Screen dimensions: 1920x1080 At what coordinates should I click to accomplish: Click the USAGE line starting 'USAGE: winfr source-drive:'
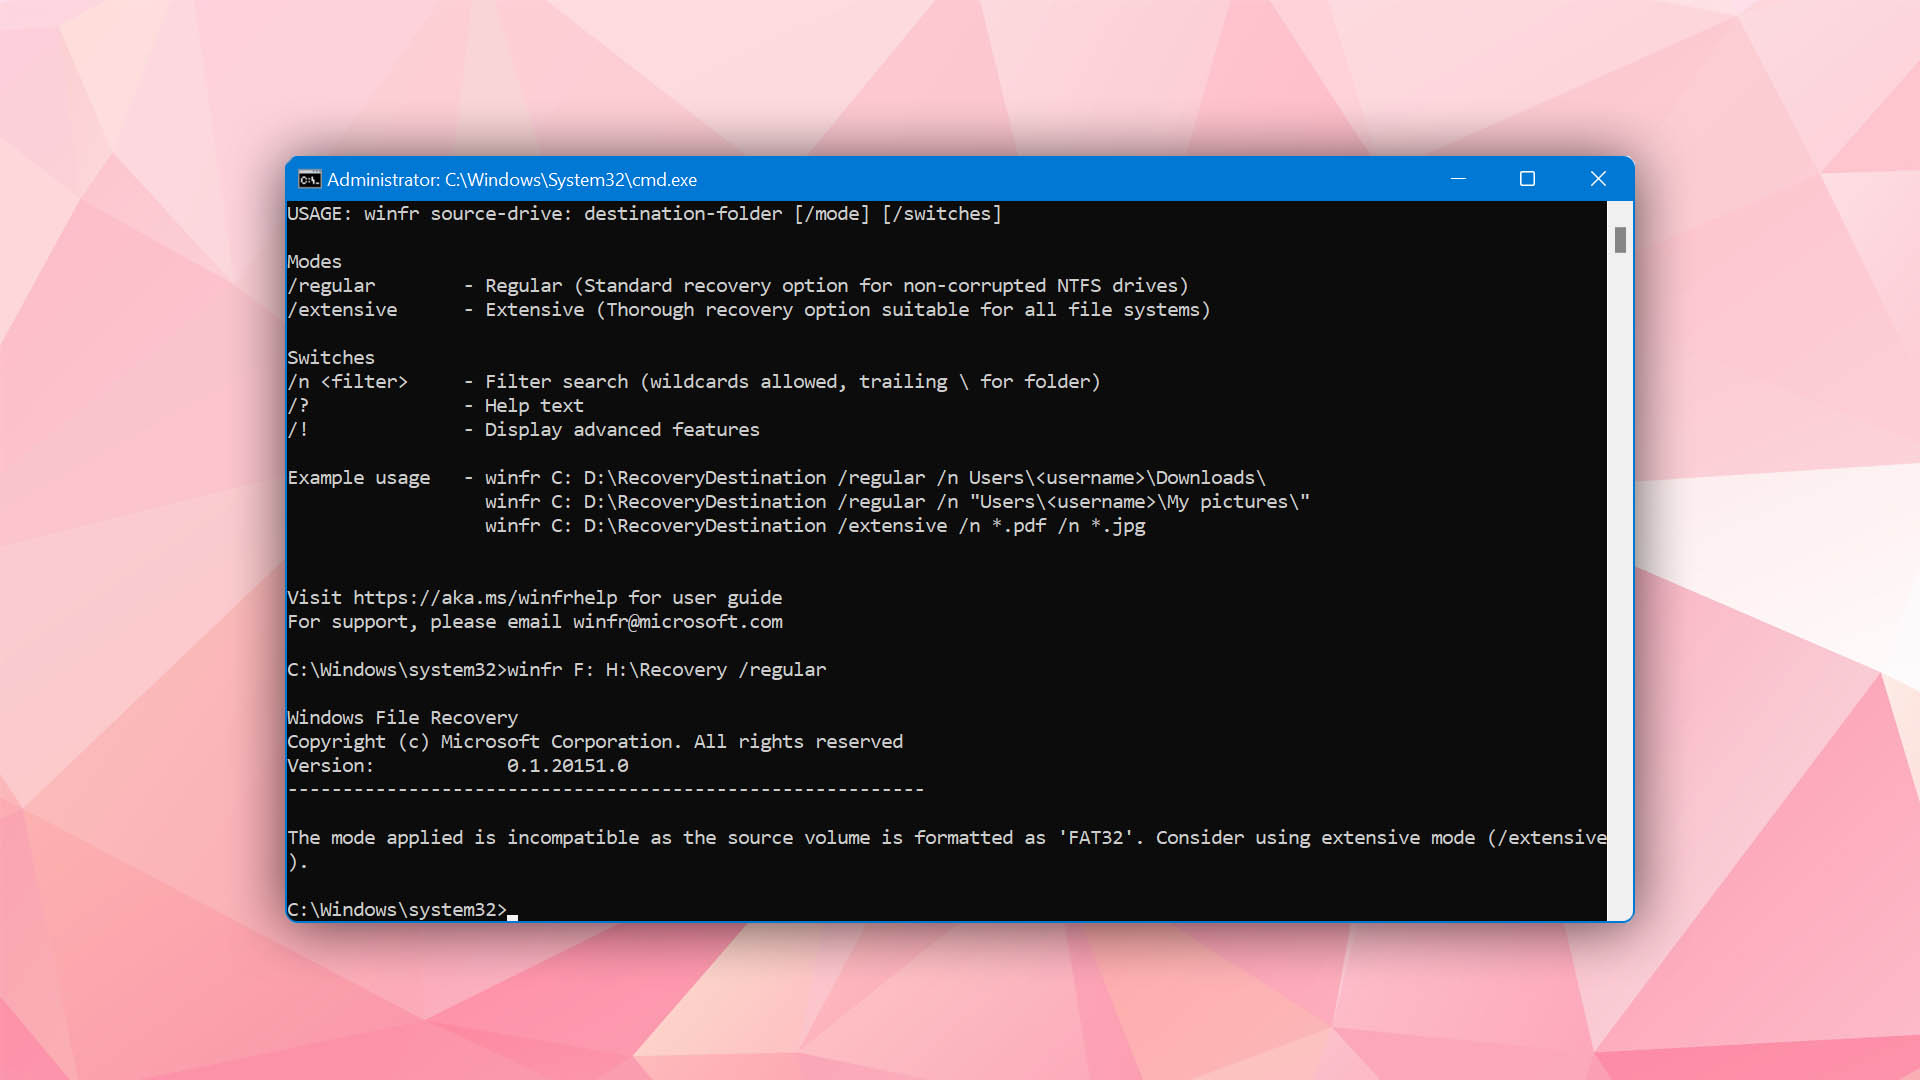pyautogui.click(x=644, y=214)
